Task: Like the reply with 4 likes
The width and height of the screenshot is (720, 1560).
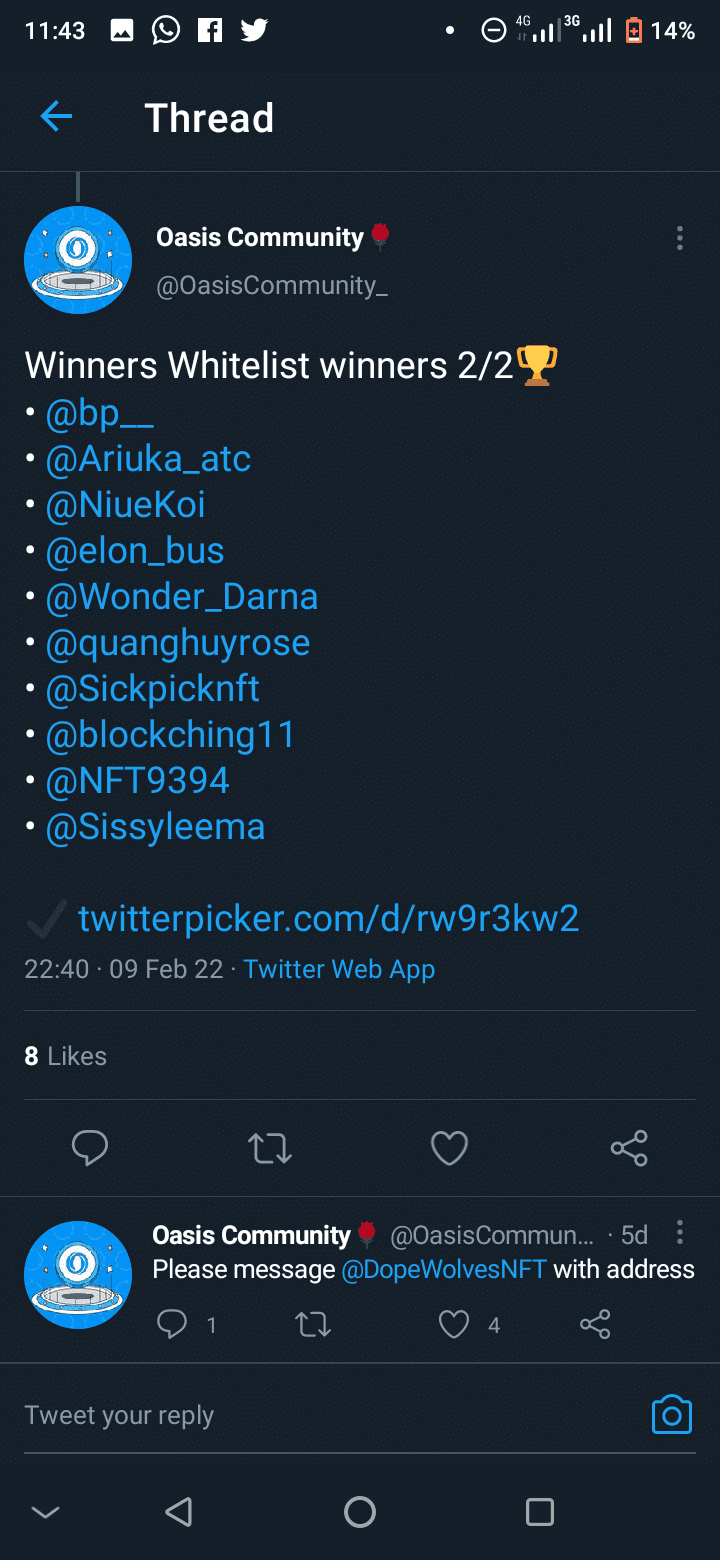Action: [x=454, y=1325]
